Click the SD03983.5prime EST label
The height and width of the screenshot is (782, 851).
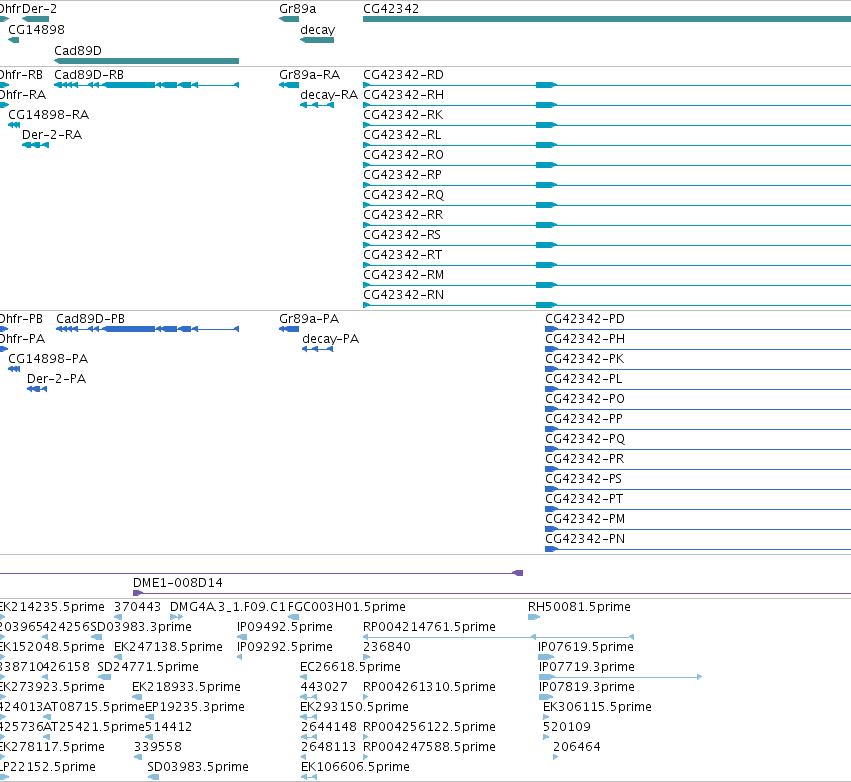click(198, 767)
